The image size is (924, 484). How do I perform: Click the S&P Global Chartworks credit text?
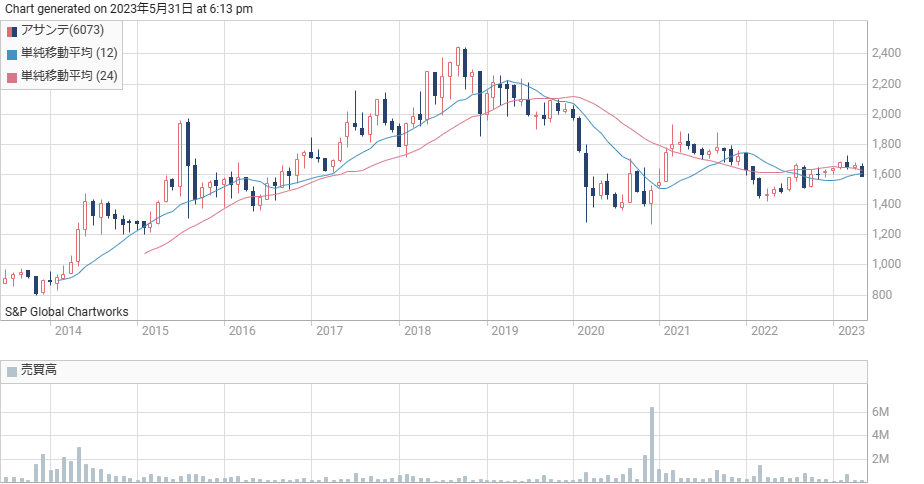coord(67,312)
